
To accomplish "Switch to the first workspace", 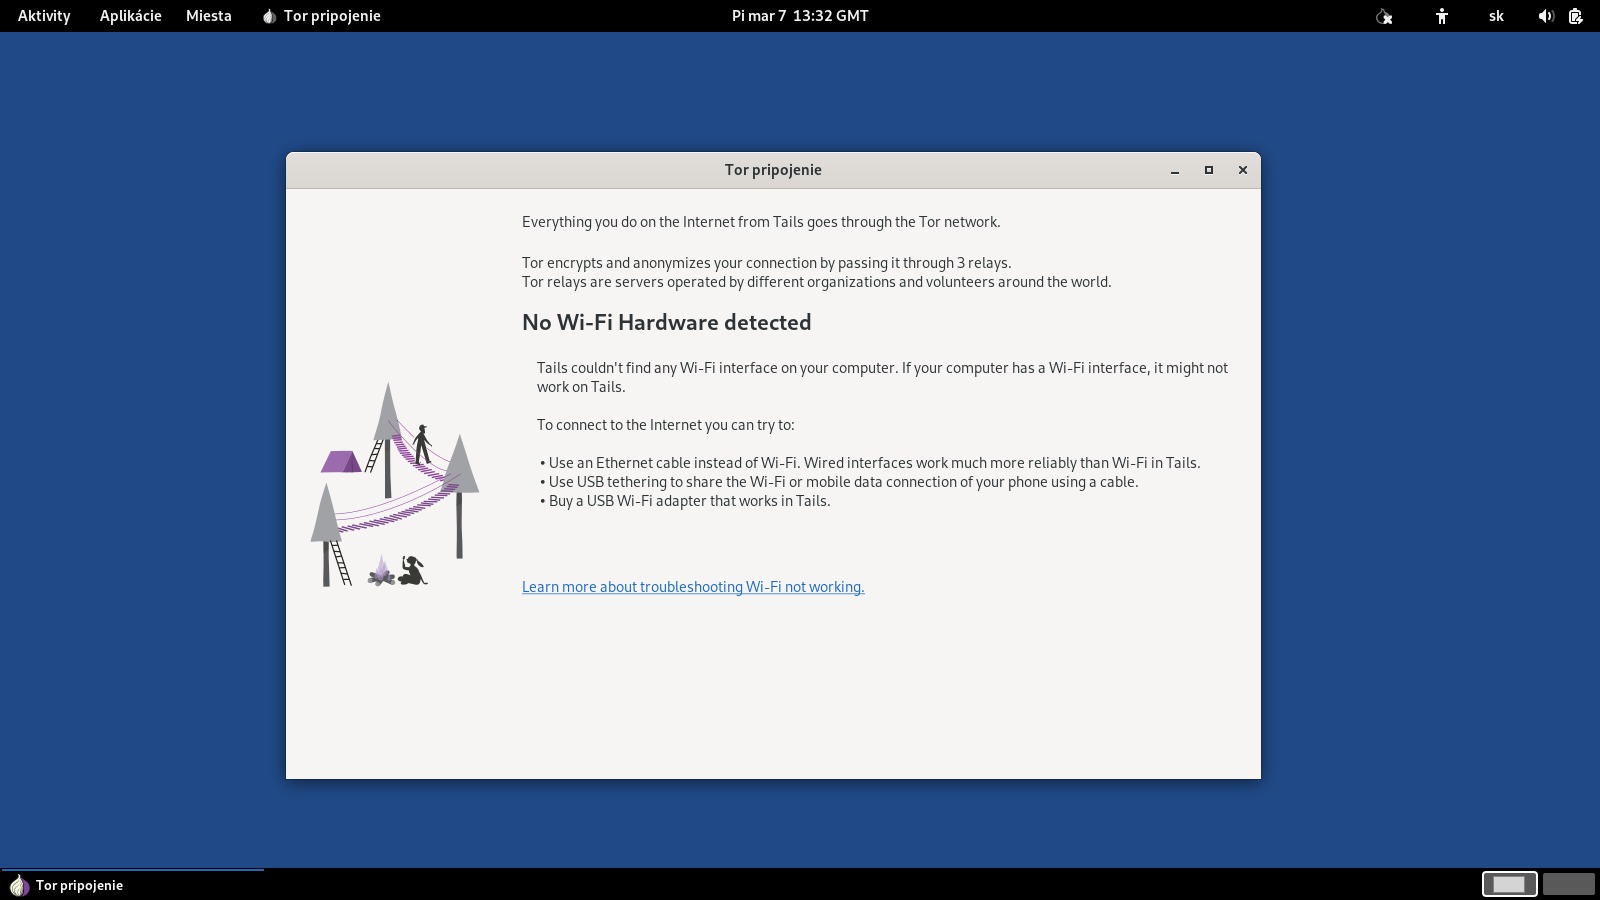I will click(1508, 884).
